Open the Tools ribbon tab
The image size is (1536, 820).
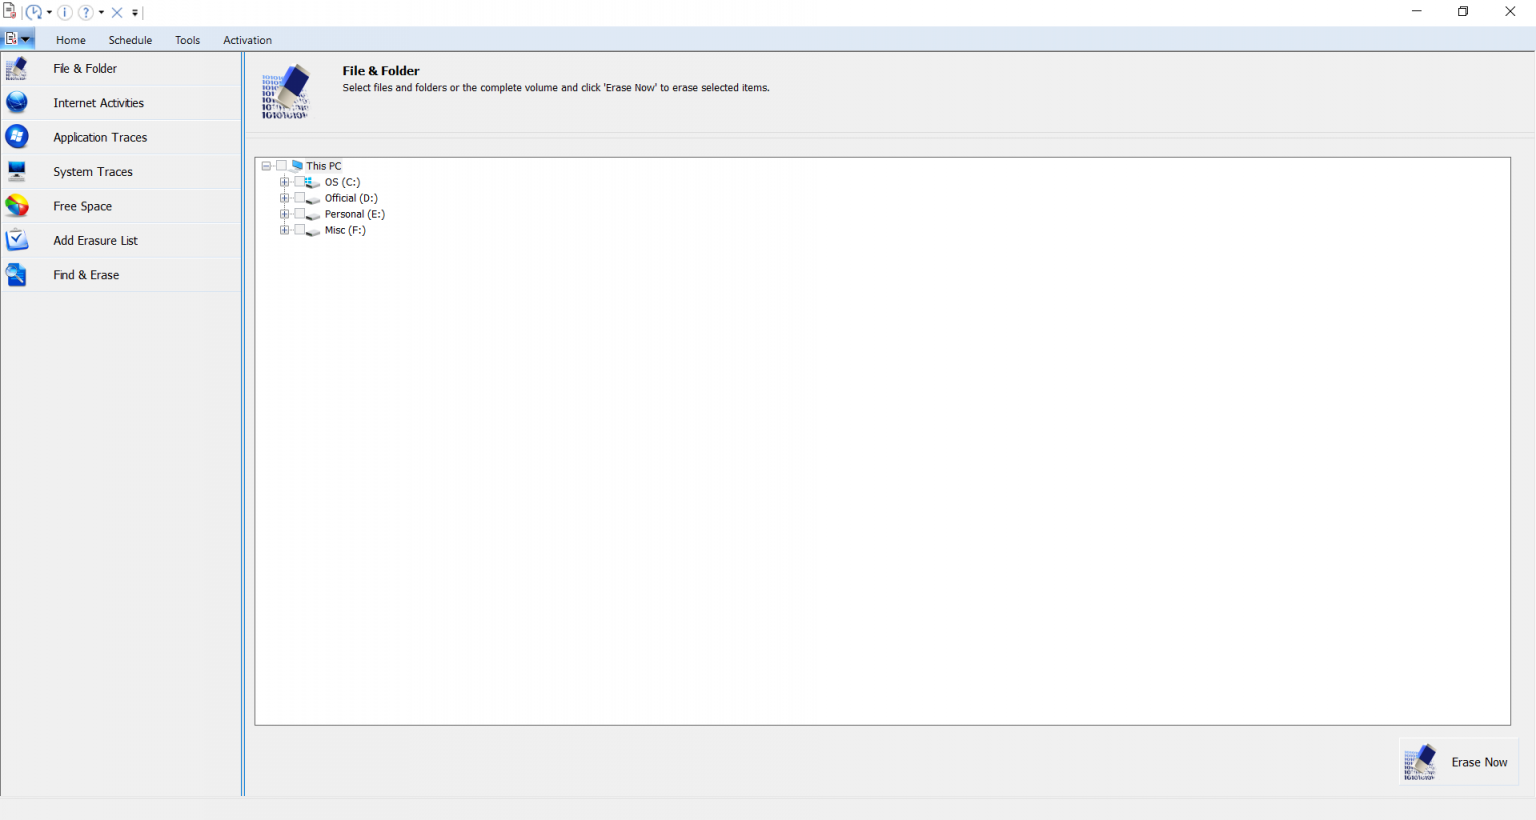point(187,40)
